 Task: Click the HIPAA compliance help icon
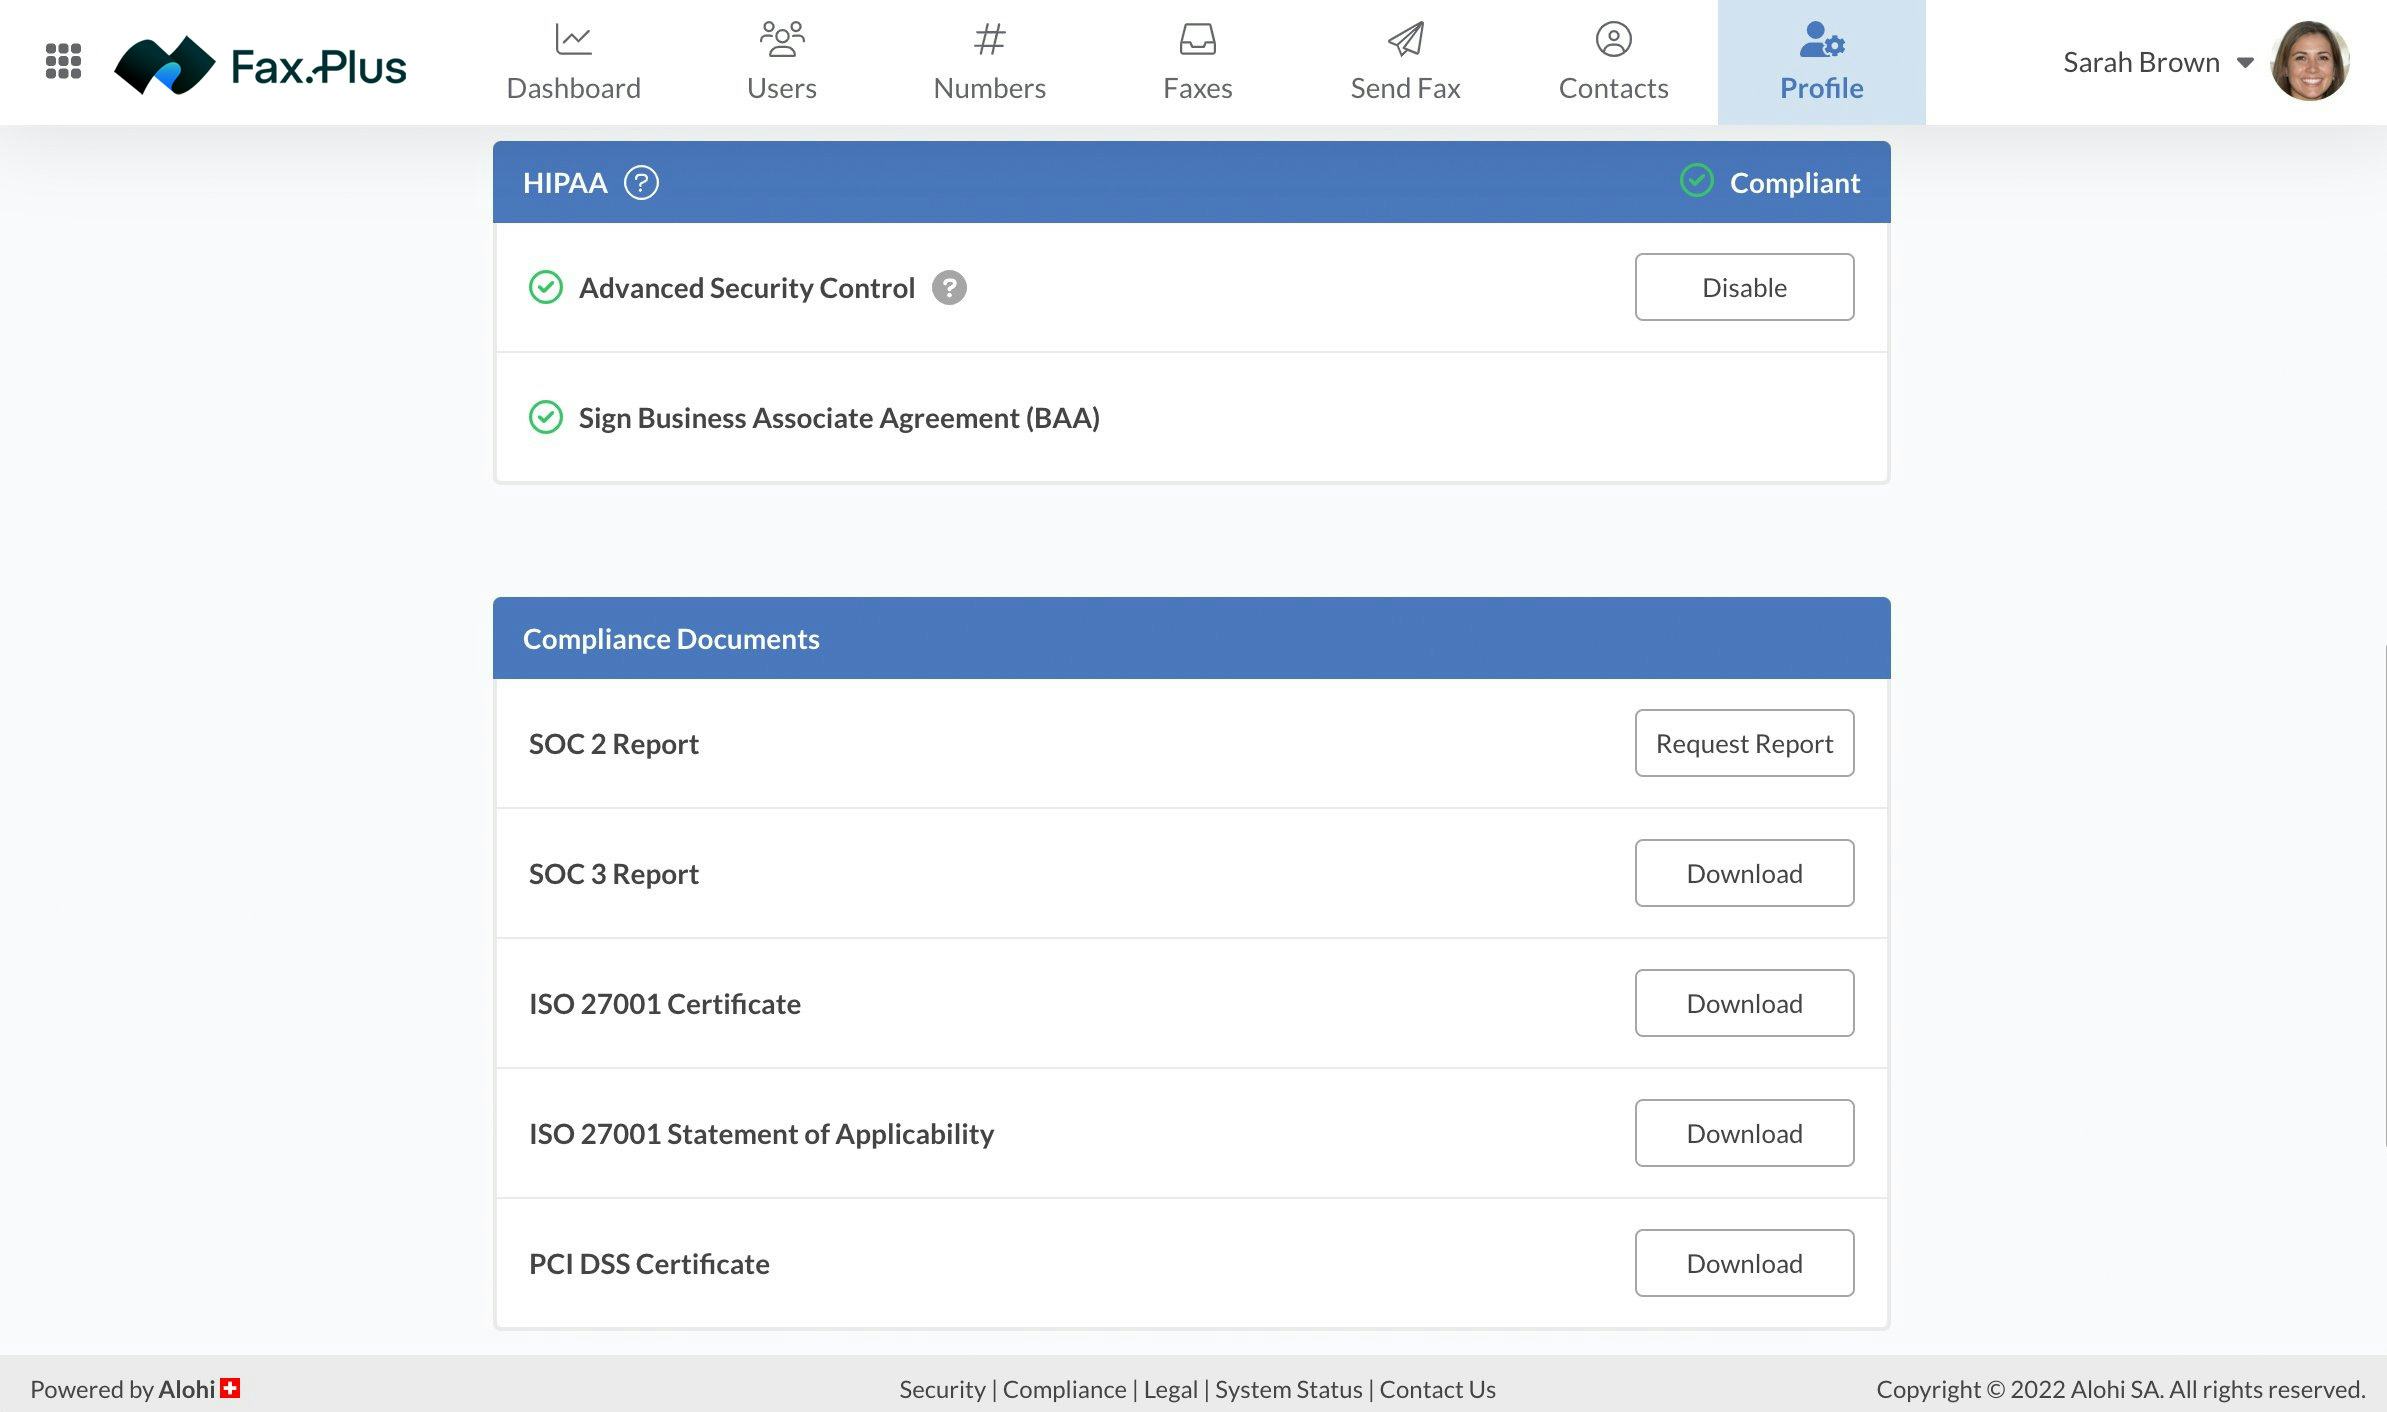click(640, 182)
